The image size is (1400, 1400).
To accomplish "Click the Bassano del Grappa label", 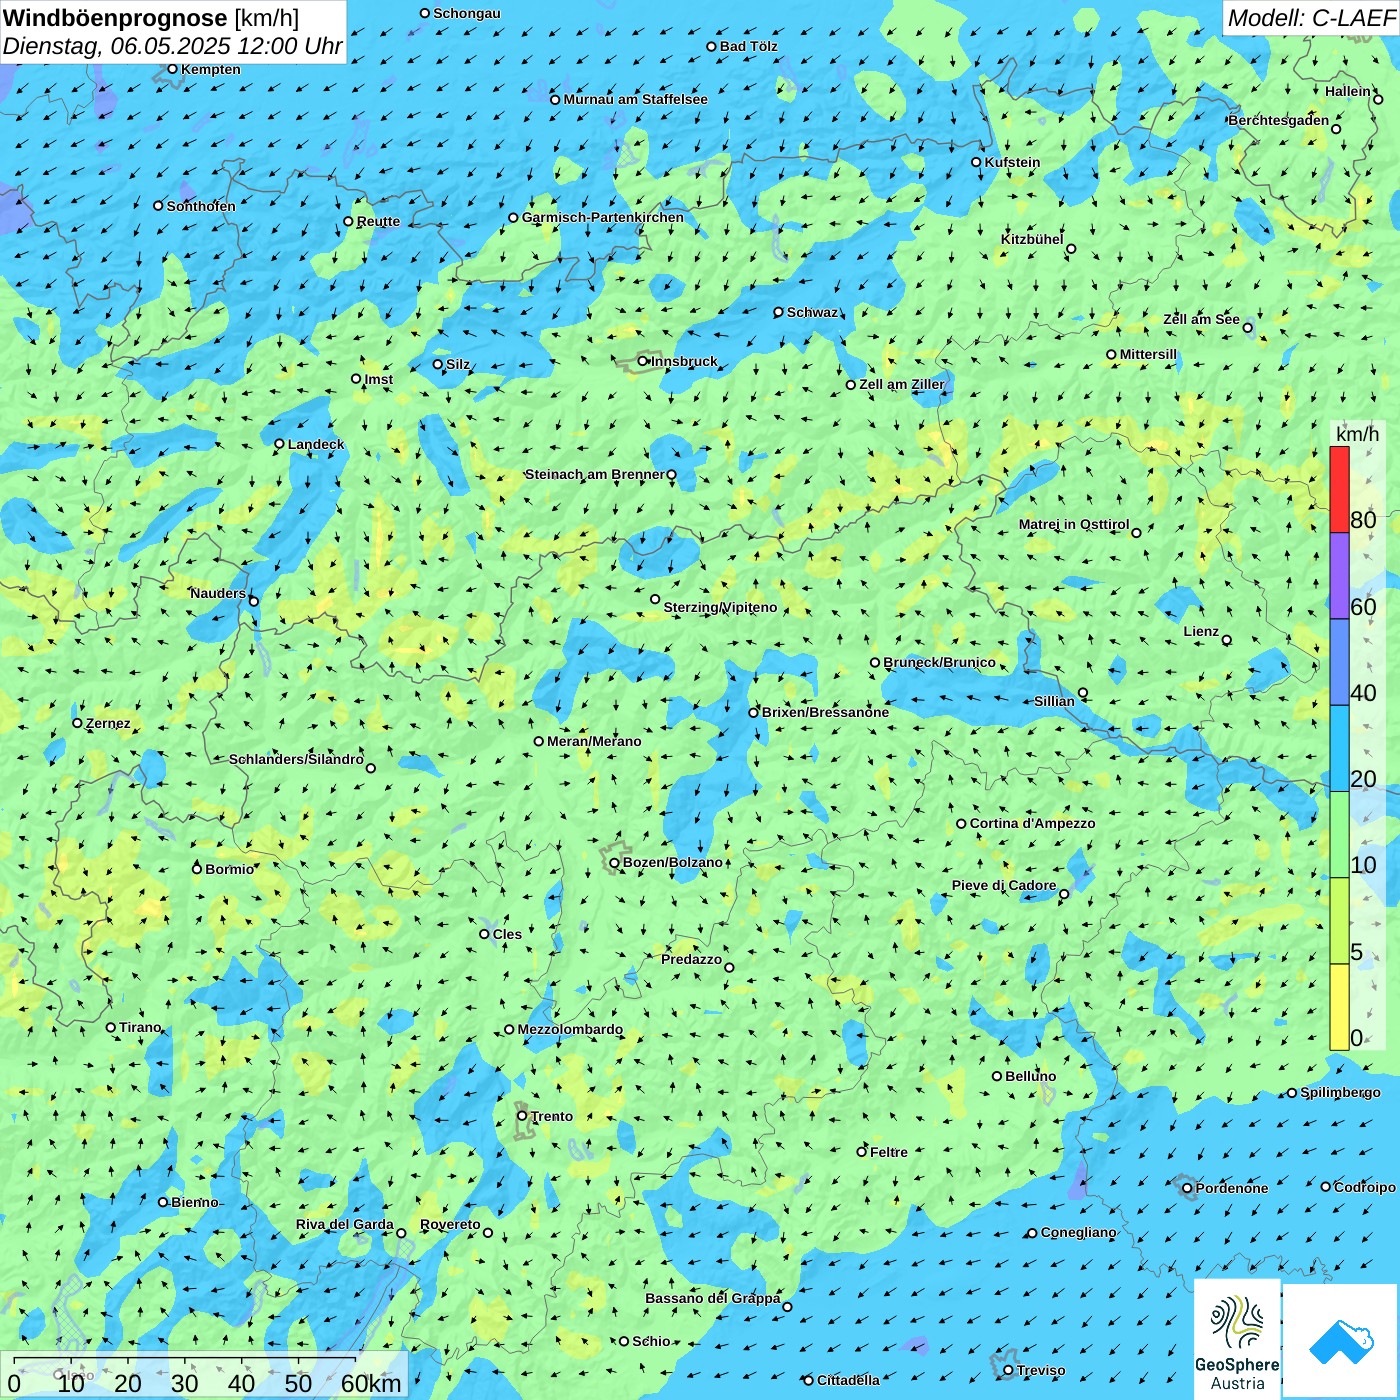I will [712, 1298].
